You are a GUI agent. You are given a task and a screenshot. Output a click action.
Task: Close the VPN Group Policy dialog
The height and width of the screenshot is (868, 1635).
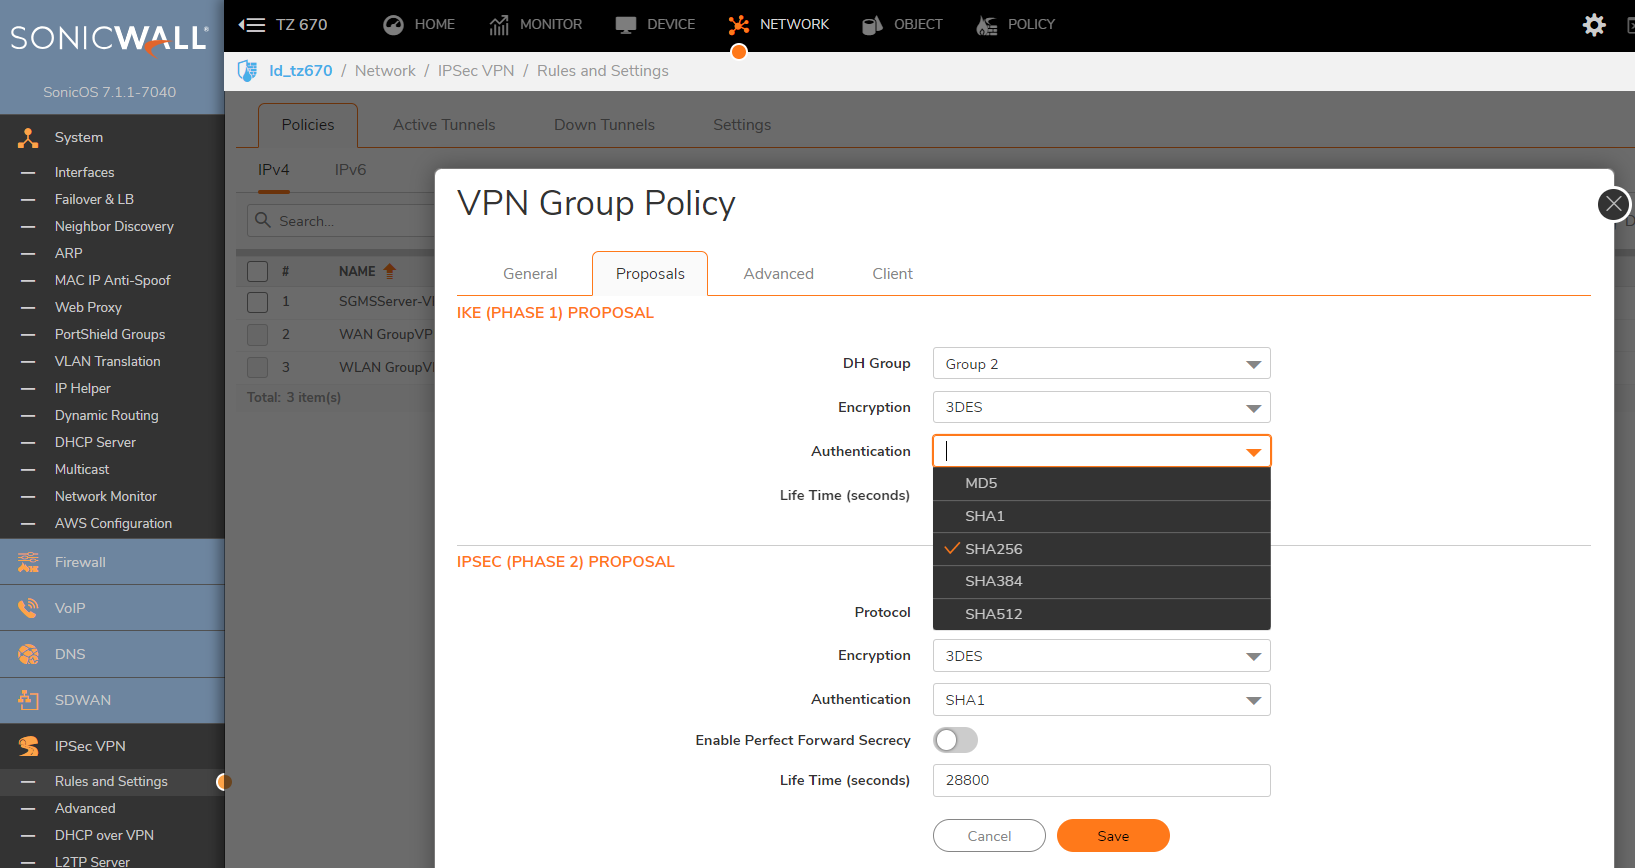1613,204
